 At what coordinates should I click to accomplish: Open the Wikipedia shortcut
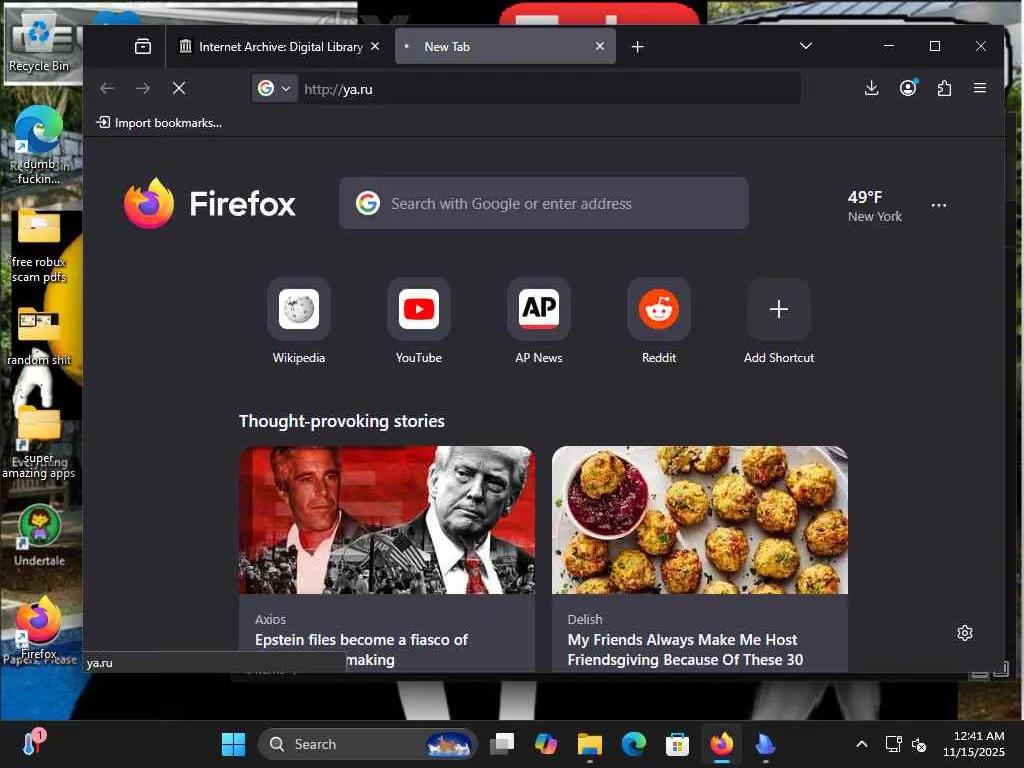click(x=298, y=321)
